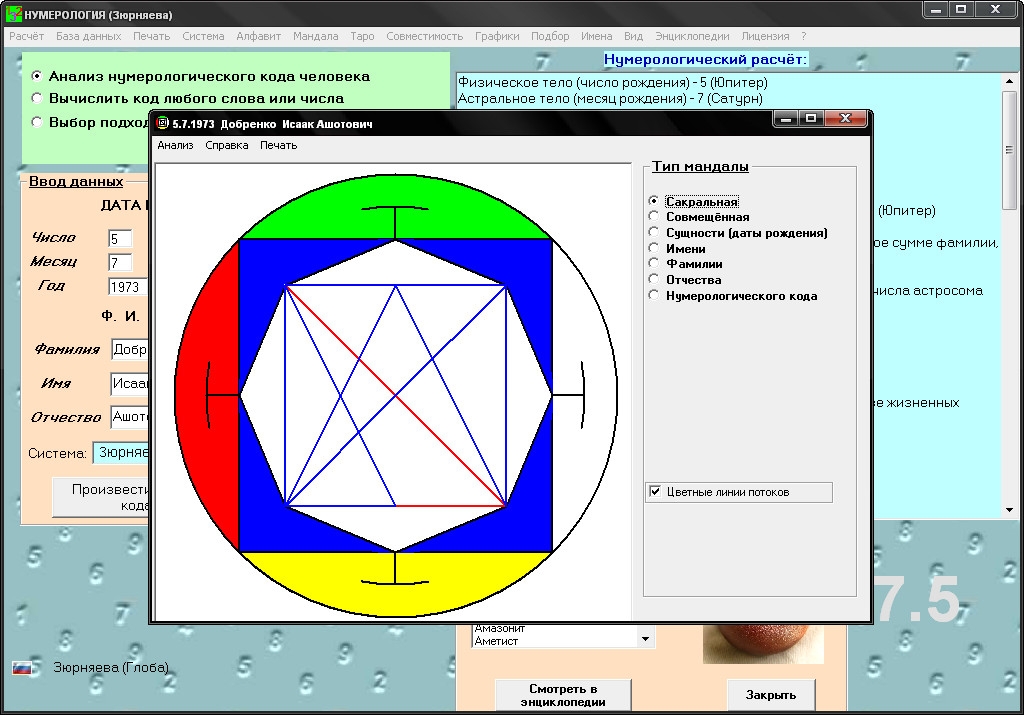
Task: Click the Зюрняева (Глоба) label
Action: (x=110, y=667)
